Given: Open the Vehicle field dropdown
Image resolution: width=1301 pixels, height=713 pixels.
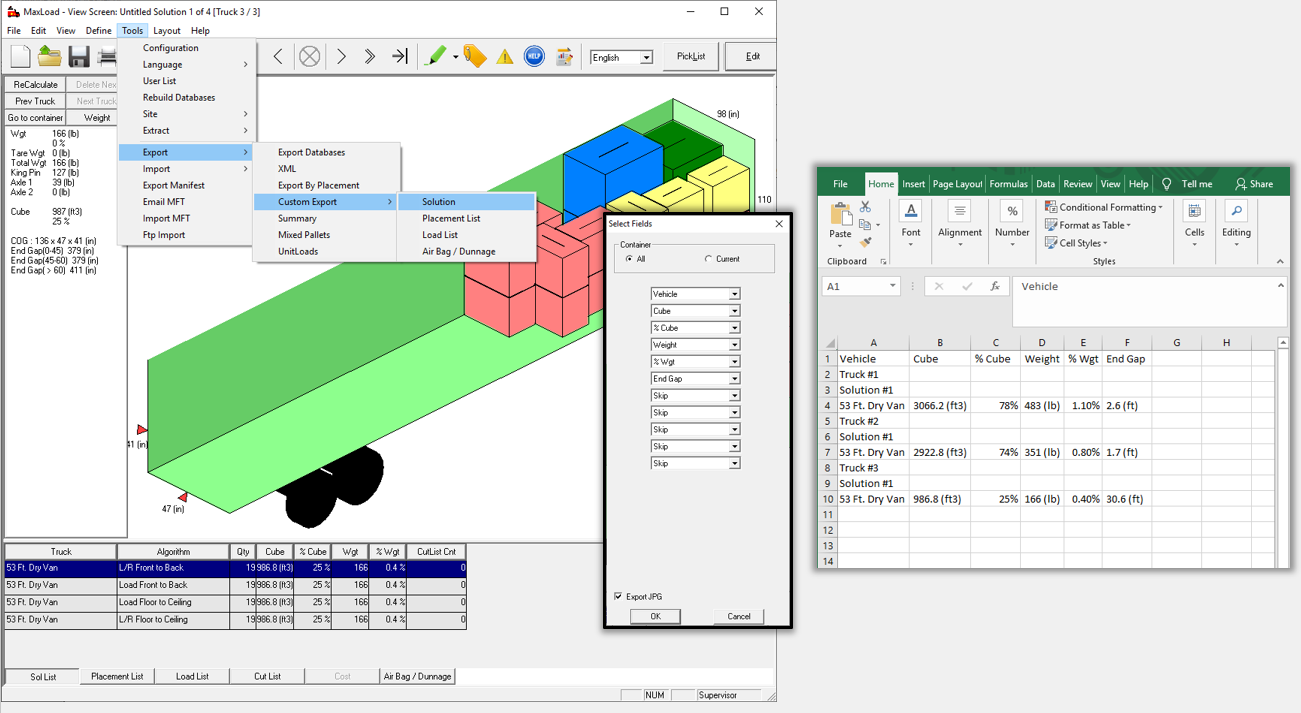Looking at the screenshot, I should [x=734, y=294].
